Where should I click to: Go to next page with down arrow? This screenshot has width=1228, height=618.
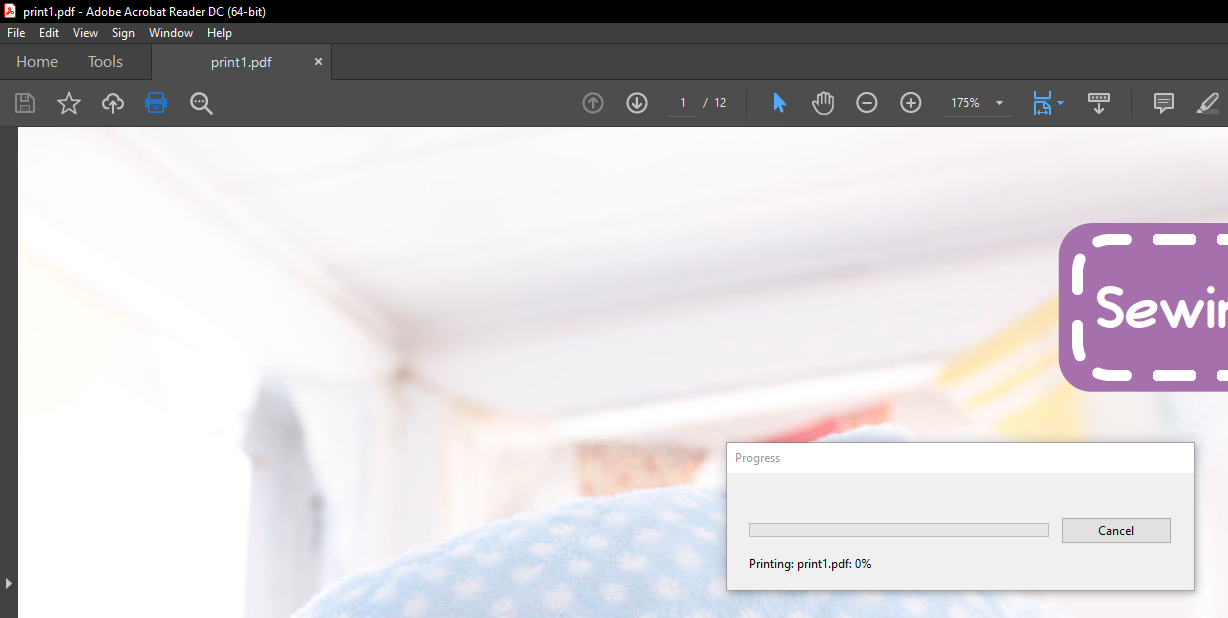click(x=636, y=102)
